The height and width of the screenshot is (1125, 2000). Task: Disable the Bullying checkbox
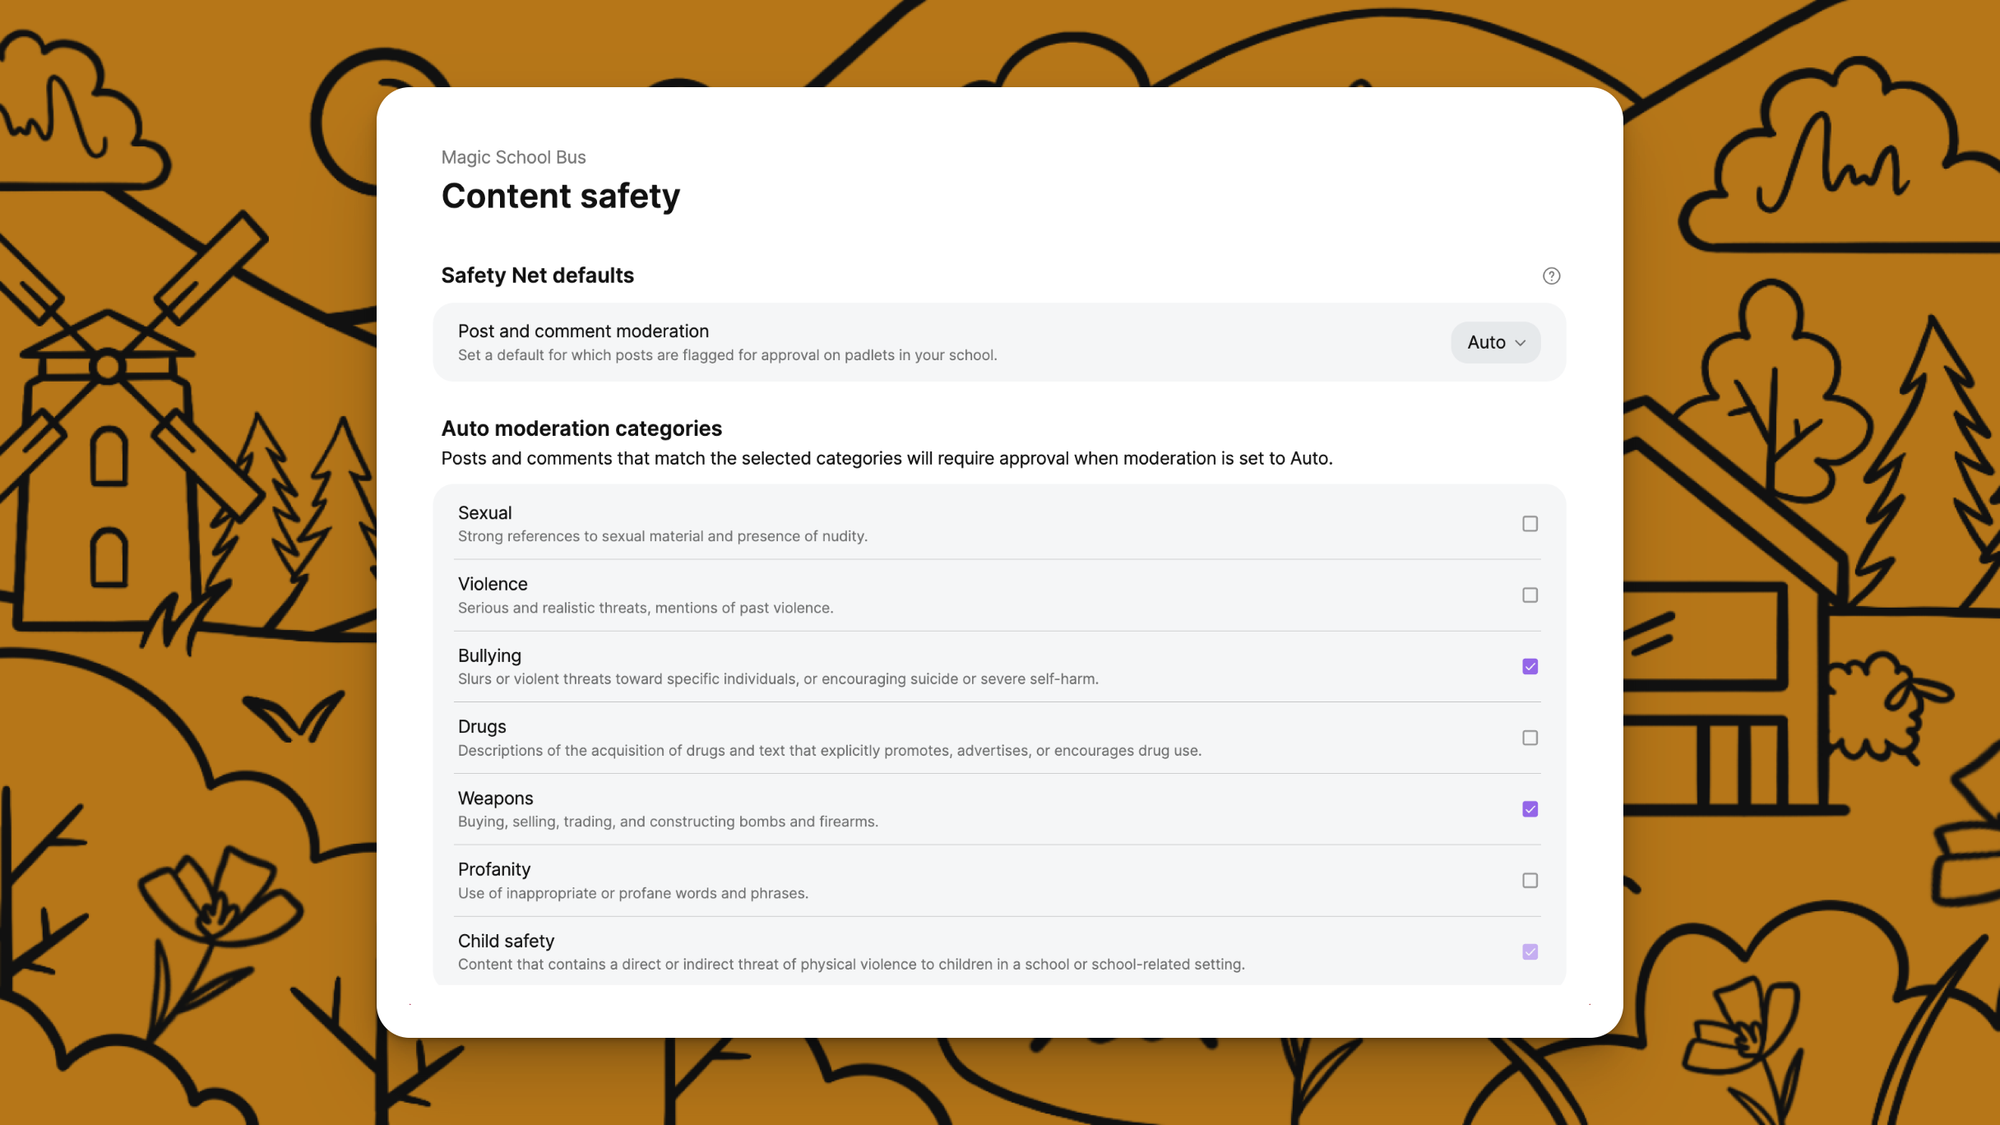coord(1529,666)
